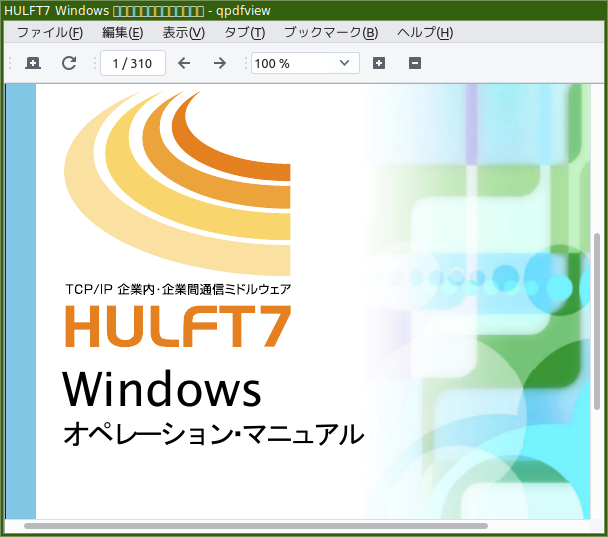Viewport: 608px width, 537px height.
Task: Zoom in with plus icon
Action: pos(379,63)
